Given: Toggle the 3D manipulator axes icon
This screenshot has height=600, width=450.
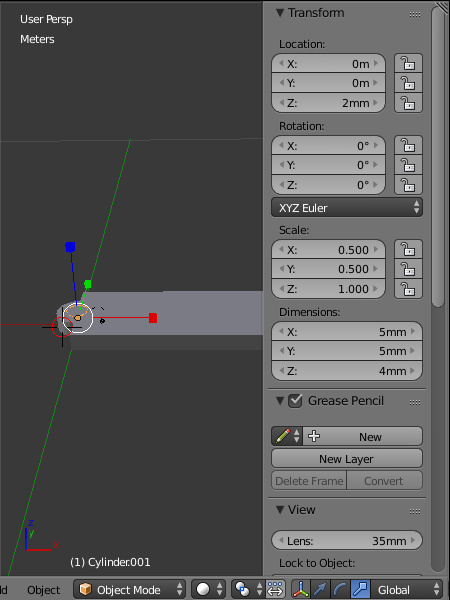Looking at the screenshot, I should (x=301, y=589).
